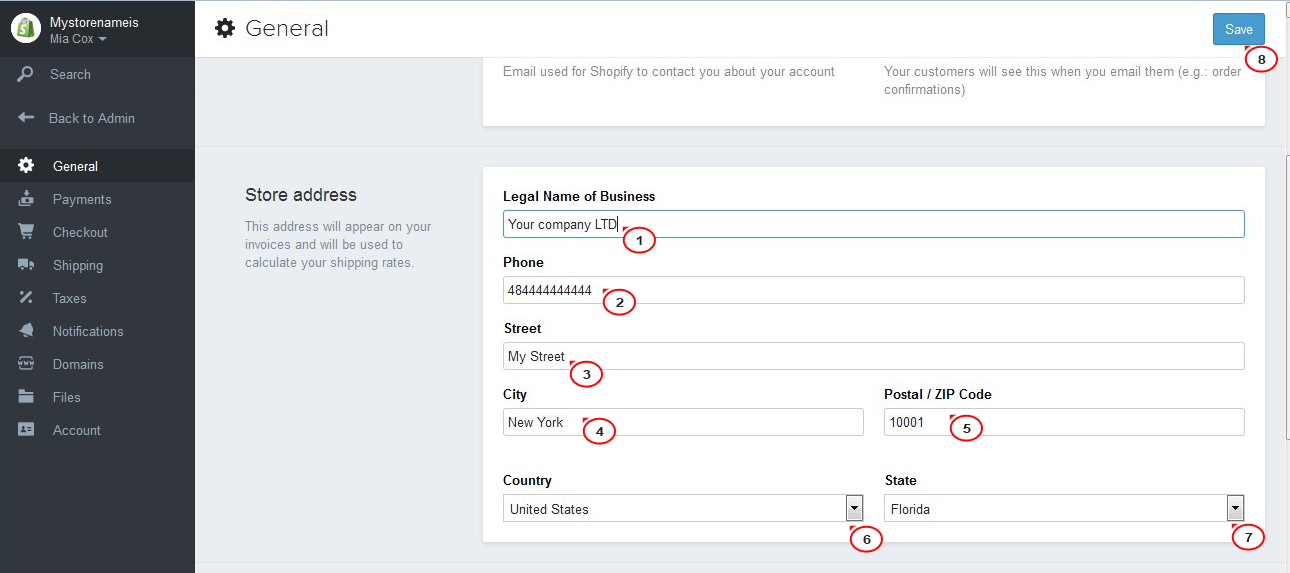This screenshot has height=573, width=1290.
Task: Open the State dropdown showing Florida
Action: click(1065, 508)
